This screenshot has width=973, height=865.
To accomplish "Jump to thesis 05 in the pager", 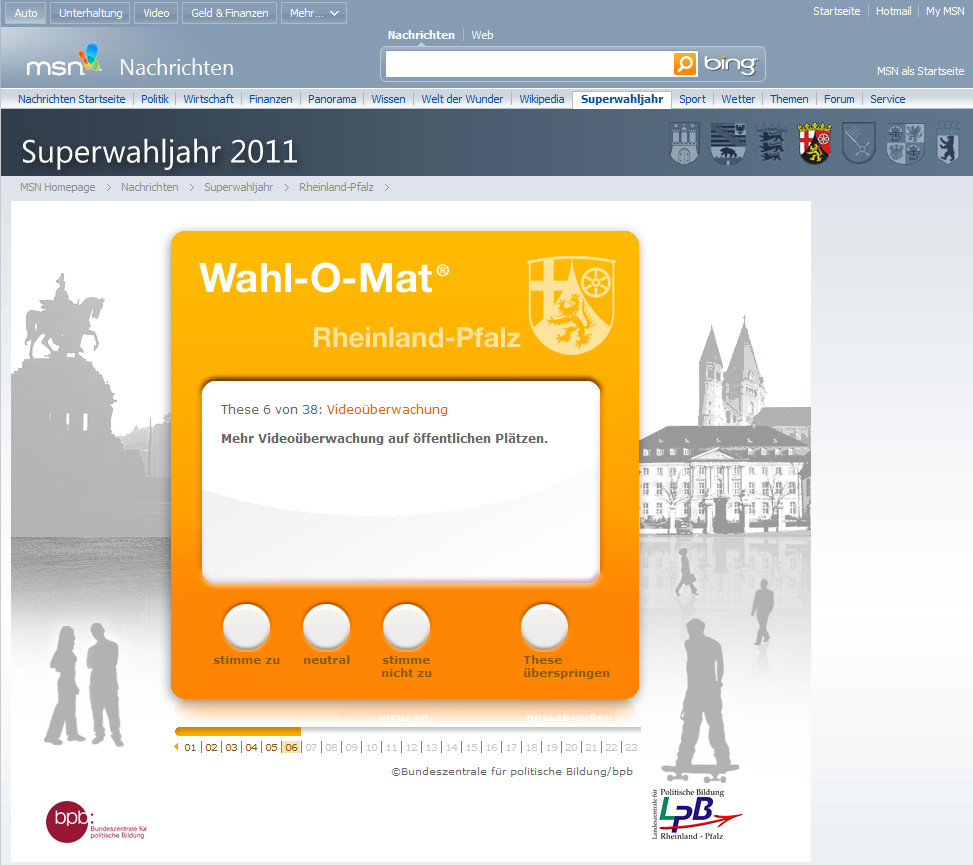I will coord(271,747).
